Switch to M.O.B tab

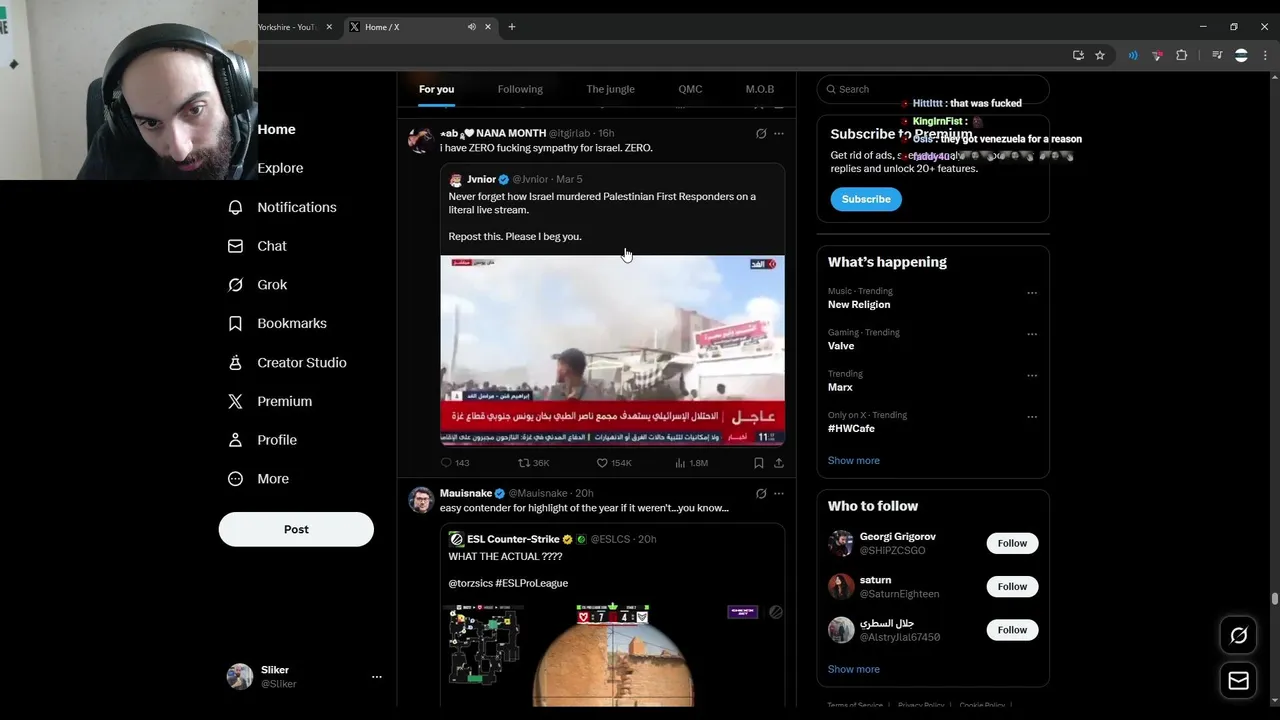760,89
